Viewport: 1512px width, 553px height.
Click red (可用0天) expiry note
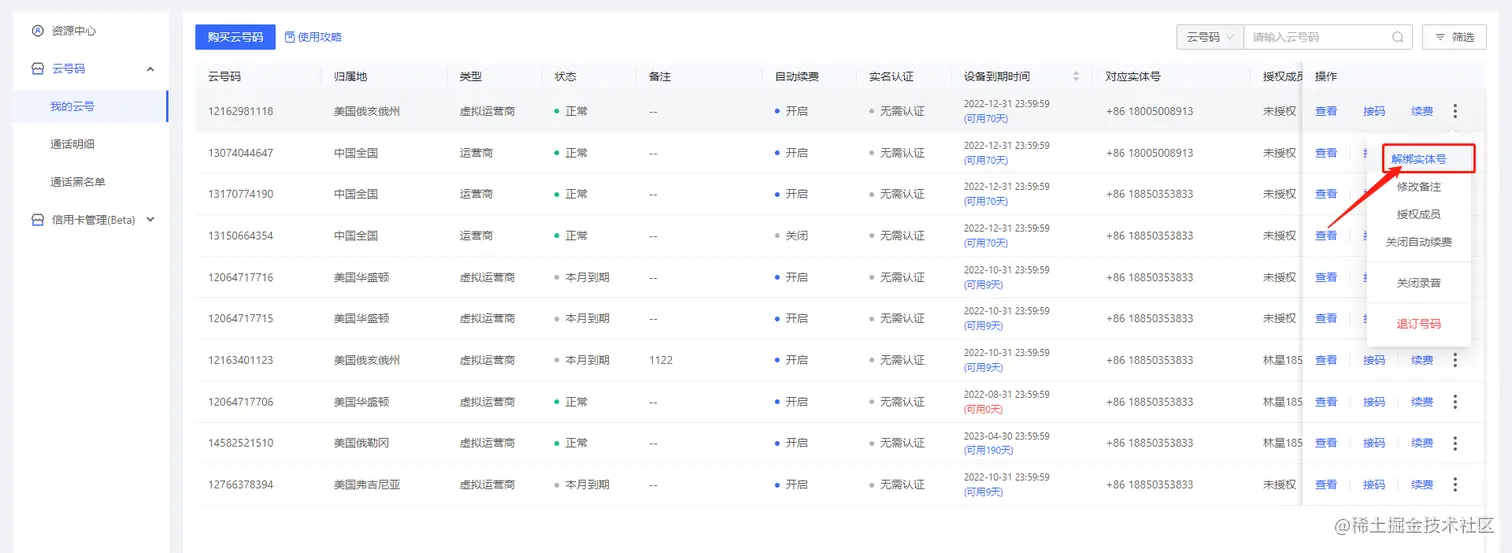pyautogui.click(x=983, y=409)
